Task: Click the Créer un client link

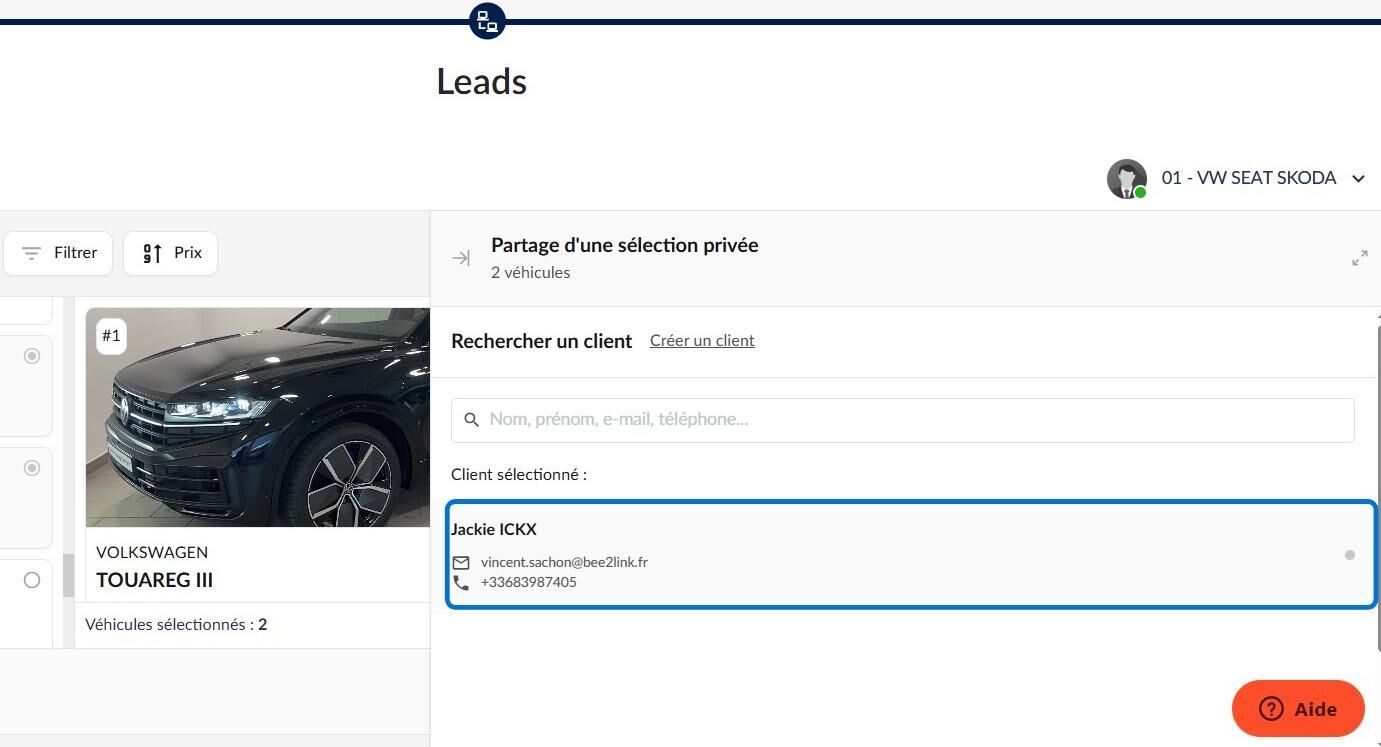Action: 702,340
